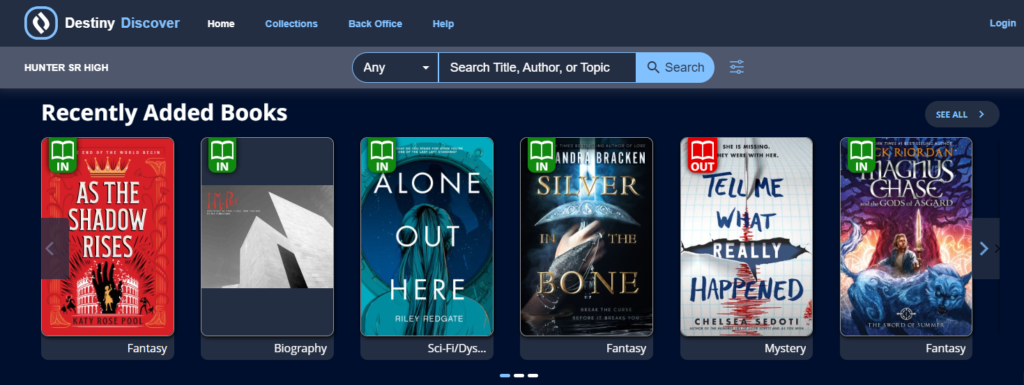This screenshot has height=385, width=1024.
Task: Click the magnifying glass Search button
Action: pos(675,67)
